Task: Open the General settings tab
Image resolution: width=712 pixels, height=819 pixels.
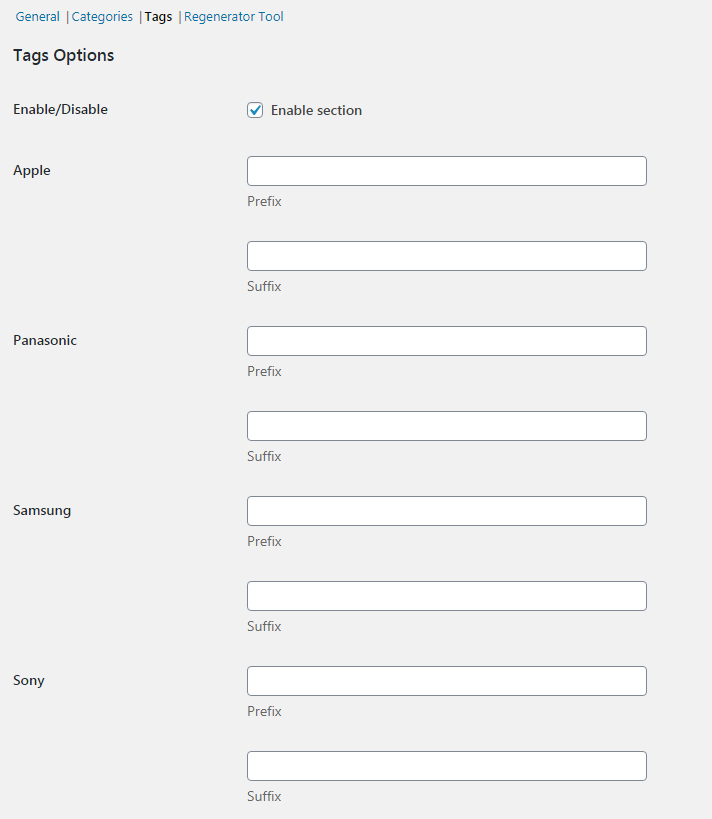Action: click(x=38, y=17)
